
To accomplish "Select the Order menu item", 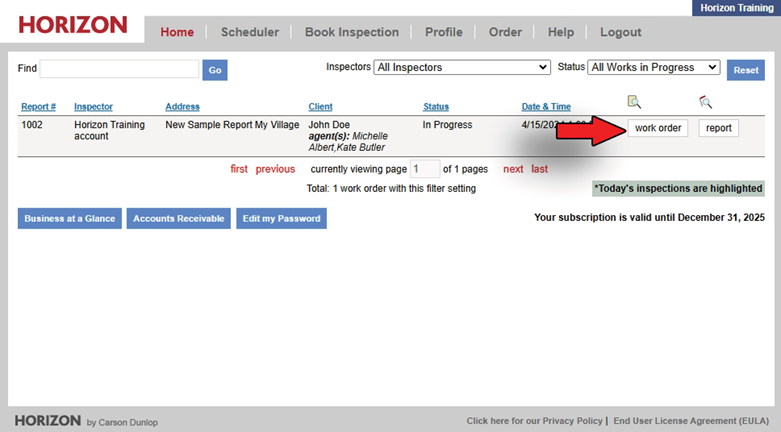I will 505,32.
